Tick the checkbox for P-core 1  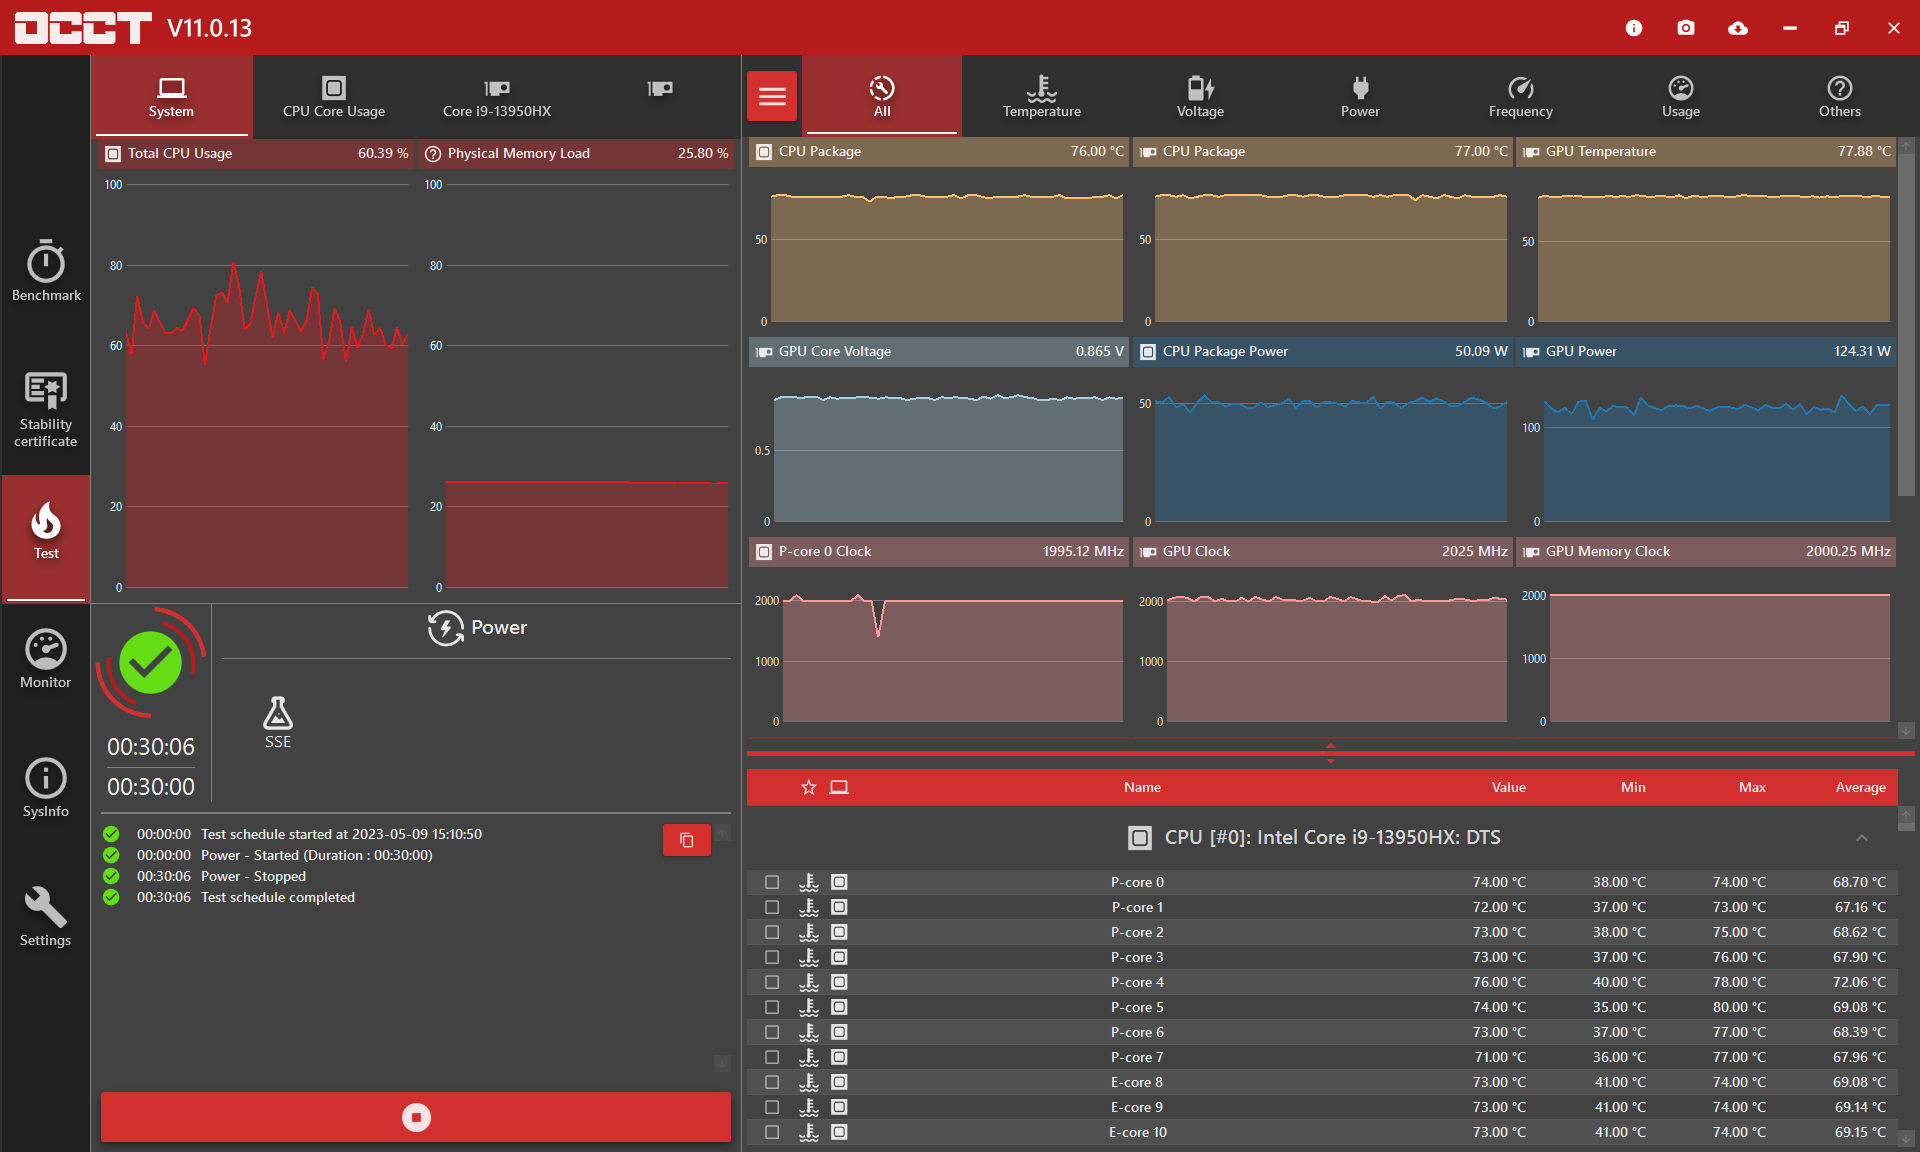click(x=772, y=907)
